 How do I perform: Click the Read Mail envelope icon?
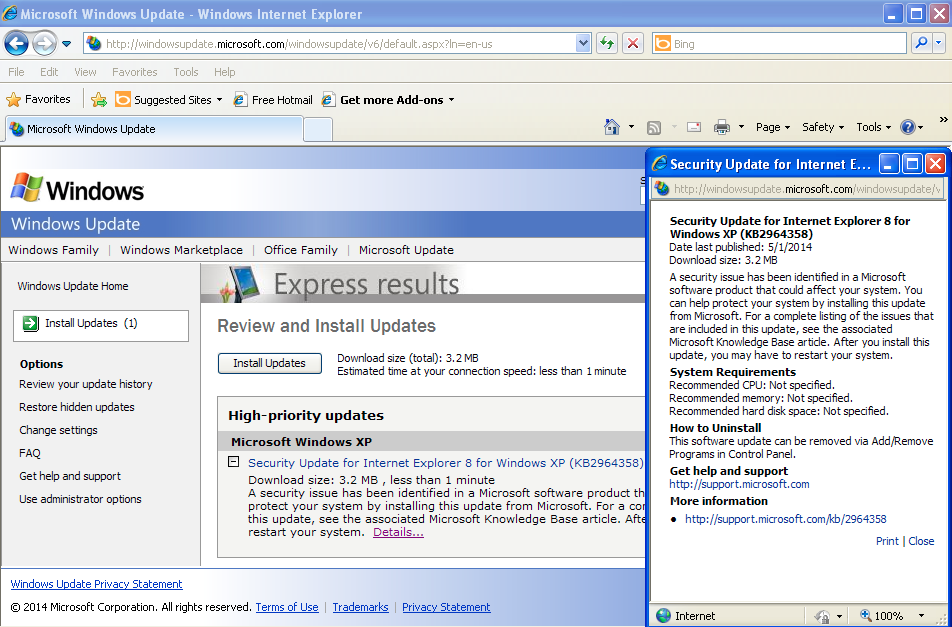[x=694, y=127]
